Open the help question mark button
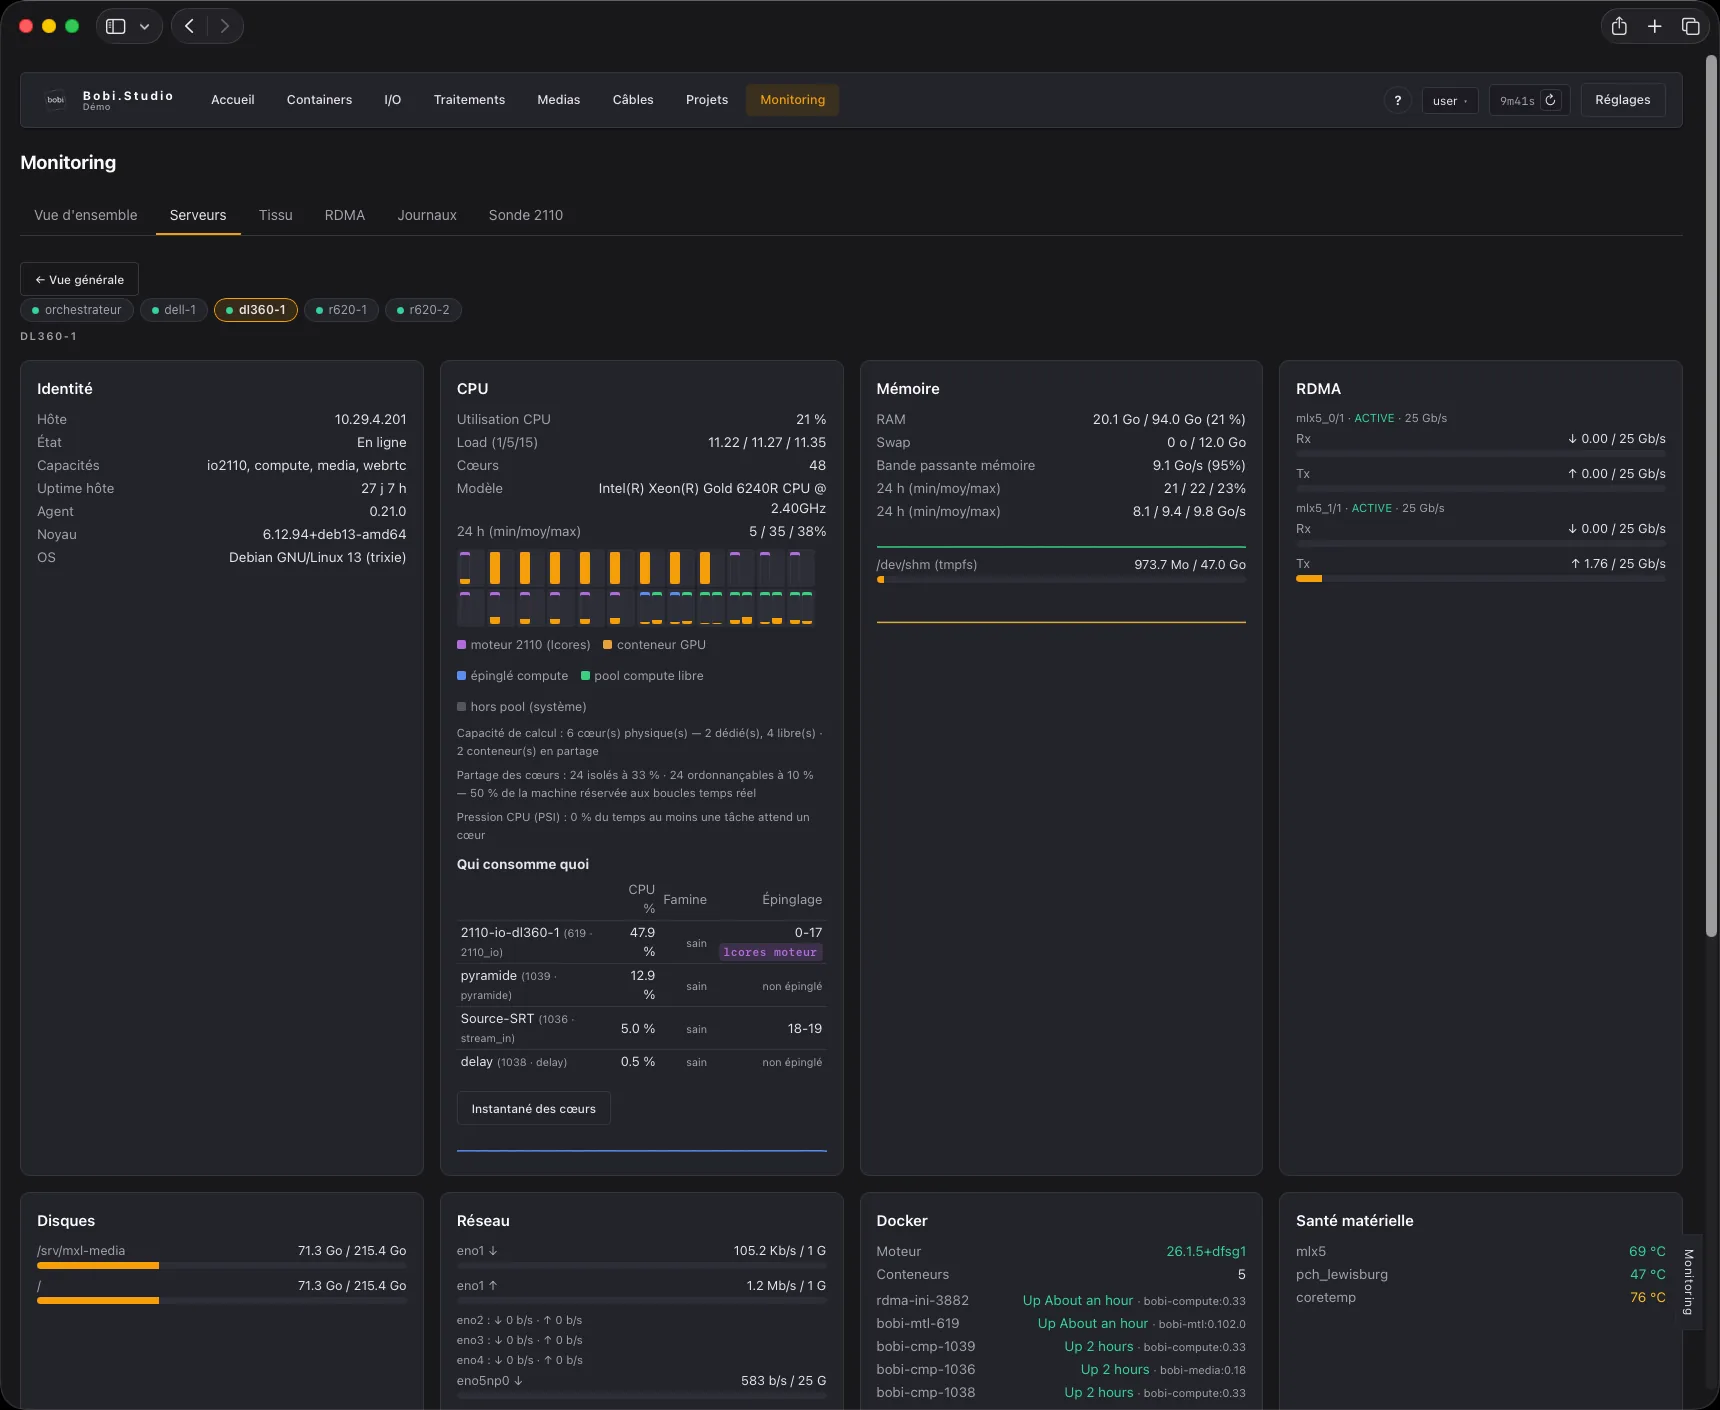Viewport: 1720px width, 1410px height. click(x=1398, y=100)
